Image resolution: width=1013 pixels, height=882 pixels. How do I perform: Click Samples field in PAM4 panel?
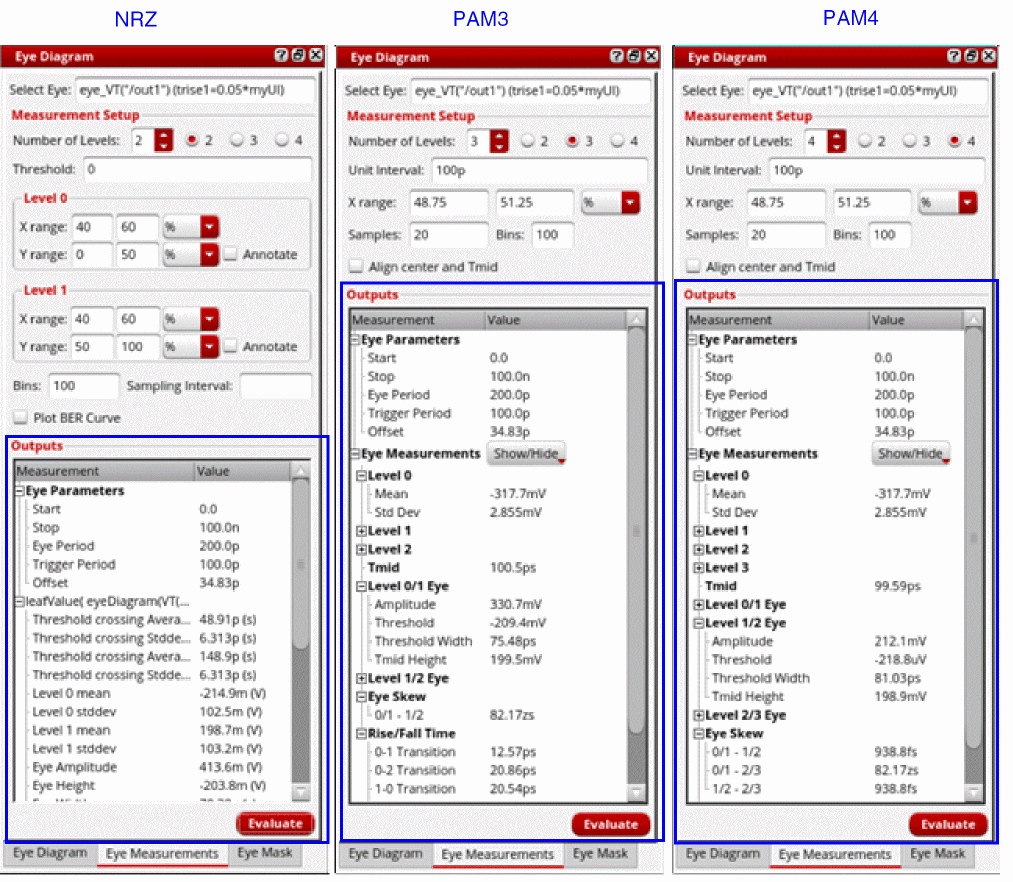coord(786,235)
